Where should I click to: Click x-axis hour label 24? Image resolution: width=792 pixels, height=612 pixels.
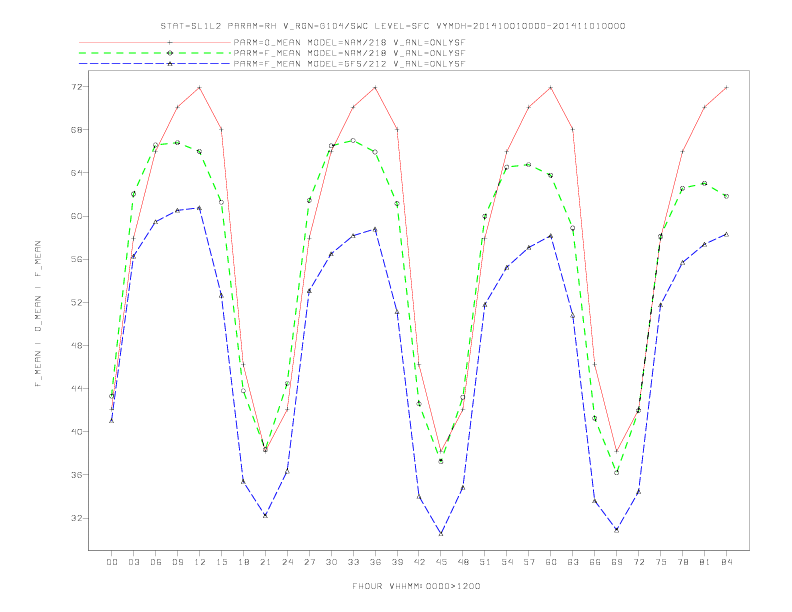point(287,562)
